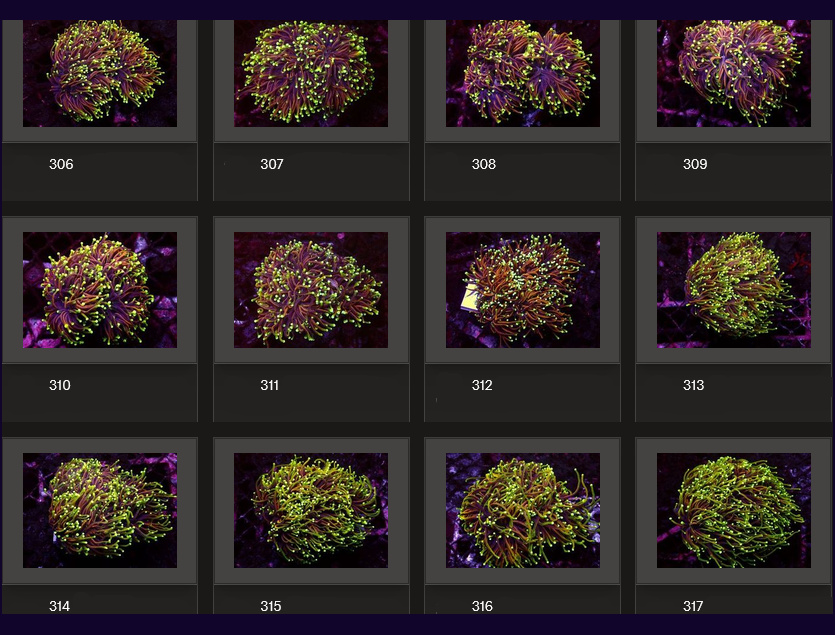Click the item number 314
The image size is (835, 635).
tap(60, 606)
